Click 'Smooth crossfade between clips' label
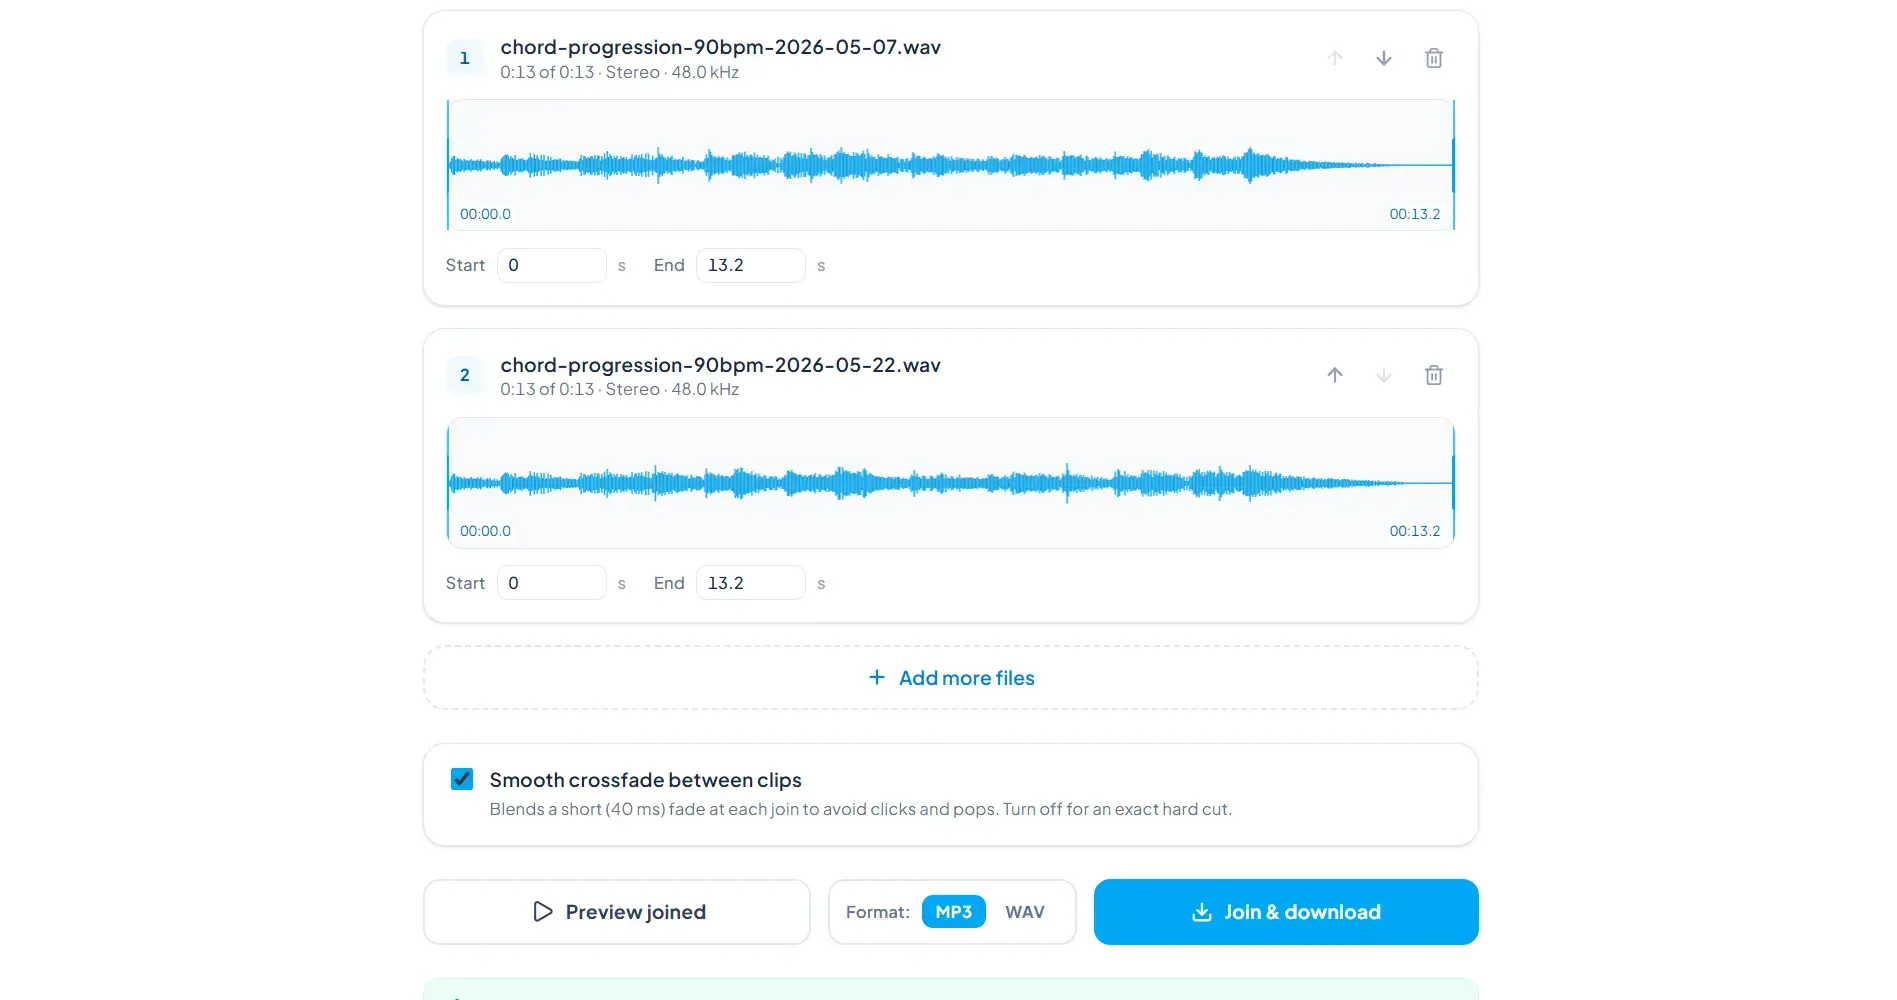Viewport: 1897px width, 1000px height. [646, 780]
